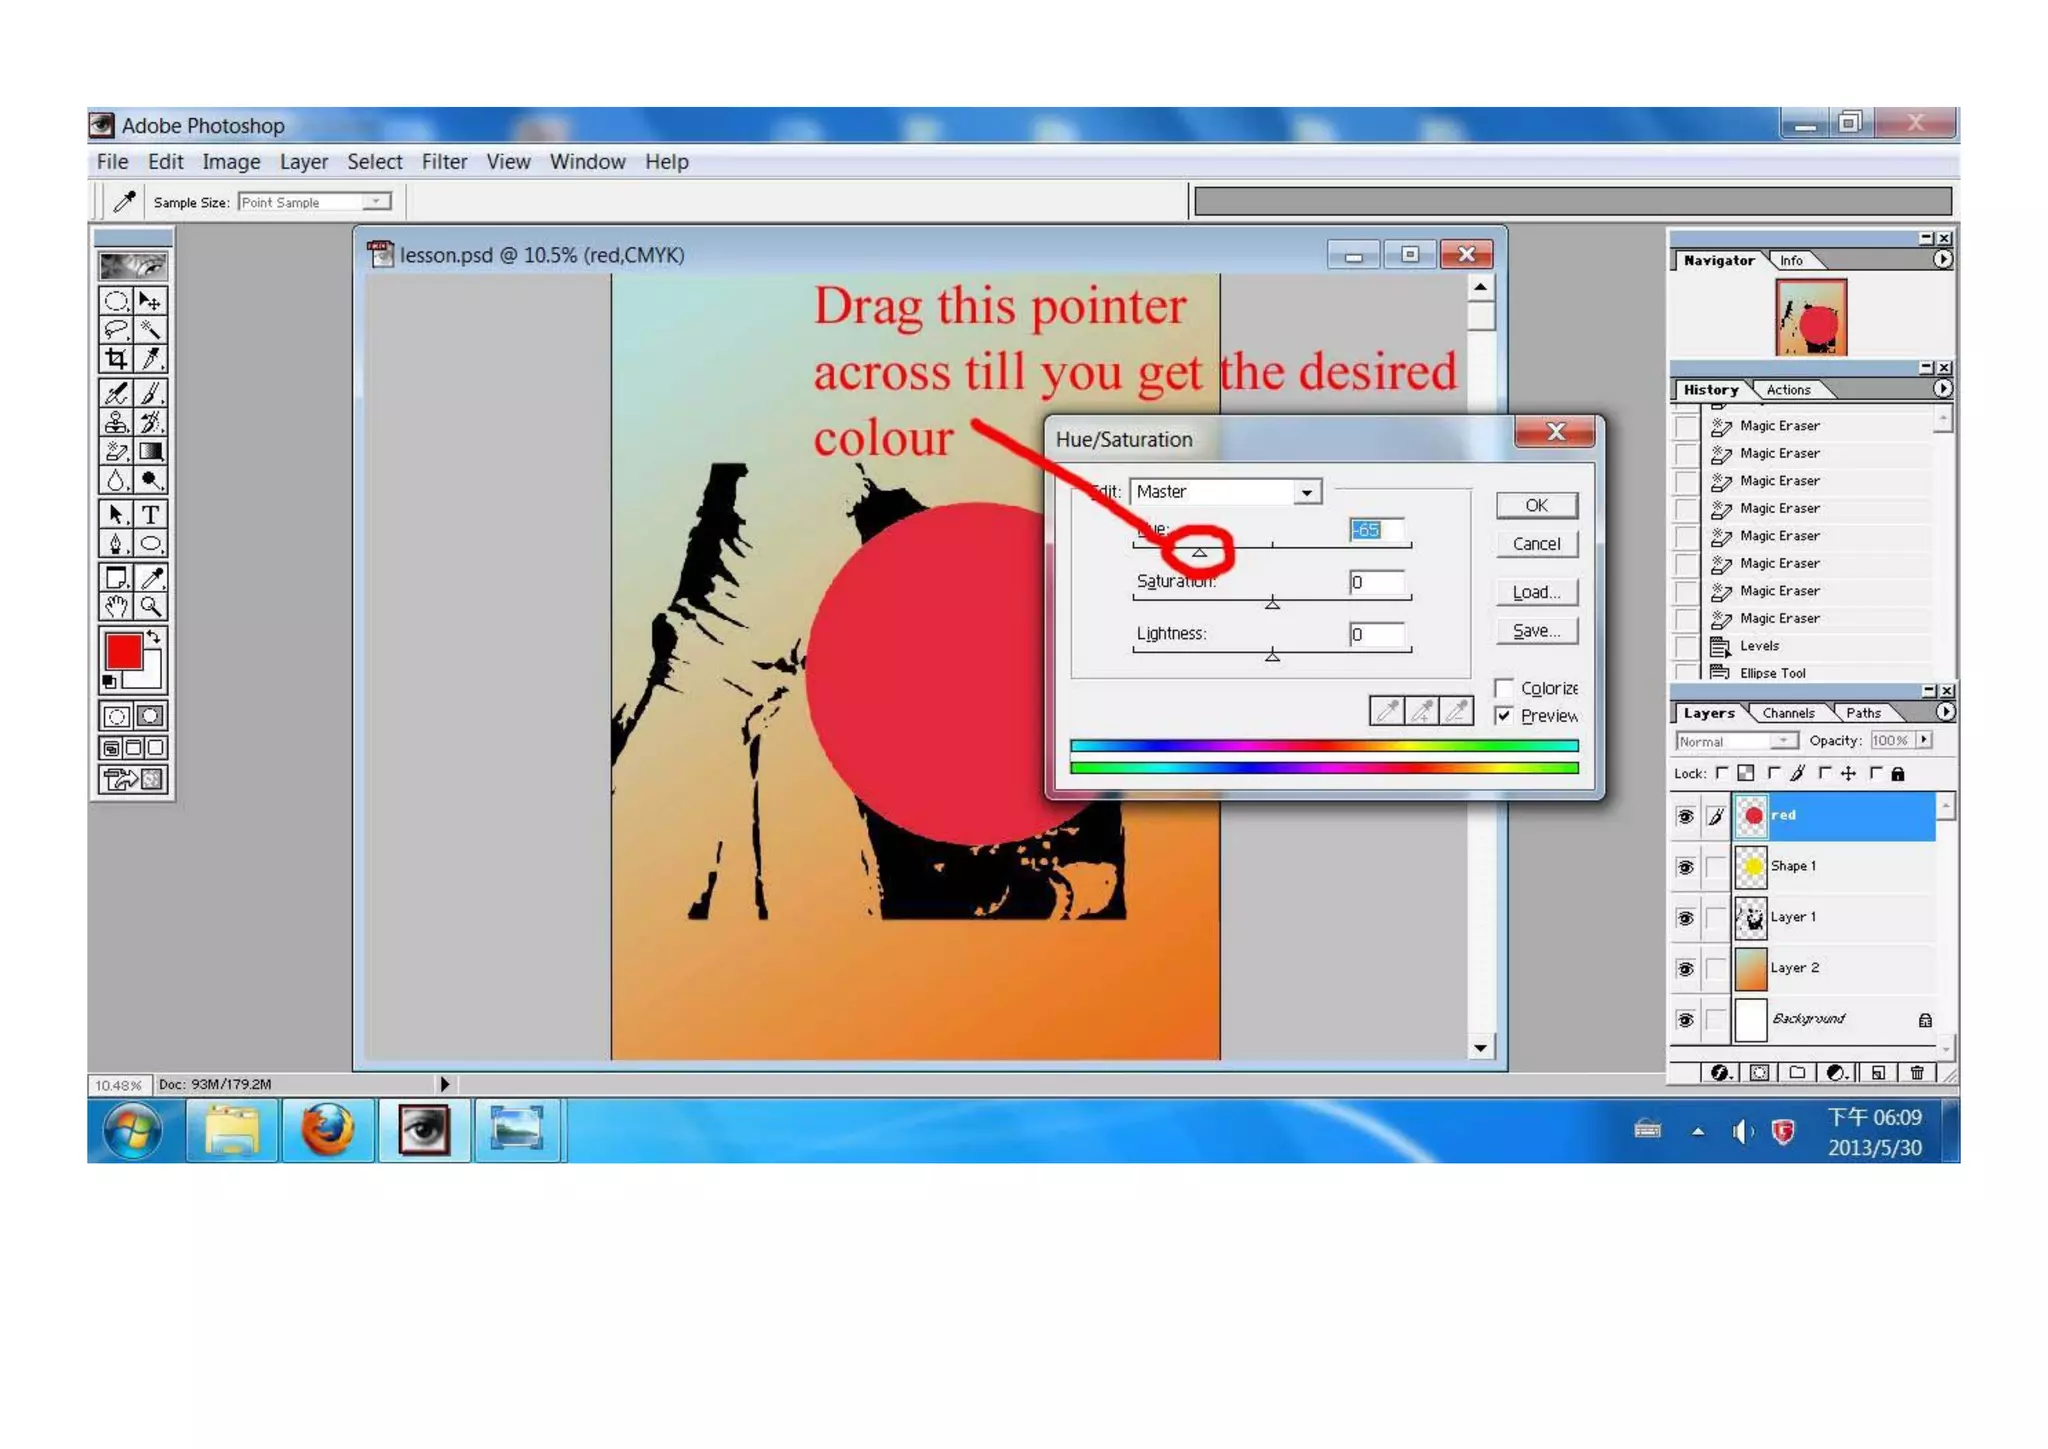Viewport: 2048px width, 1449px height.
Task: Hide Layer 2 visibility eye
Action: click(x=1685, y=969)
